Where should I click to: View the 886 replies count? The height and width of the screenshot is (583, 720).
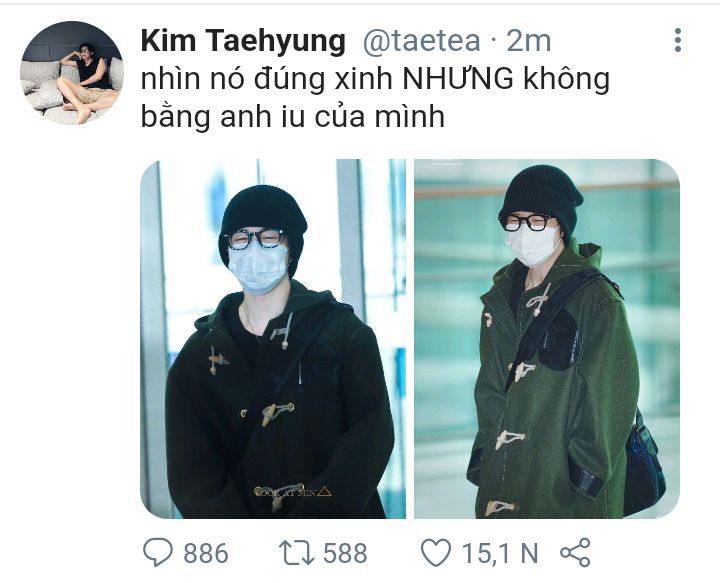206,553
